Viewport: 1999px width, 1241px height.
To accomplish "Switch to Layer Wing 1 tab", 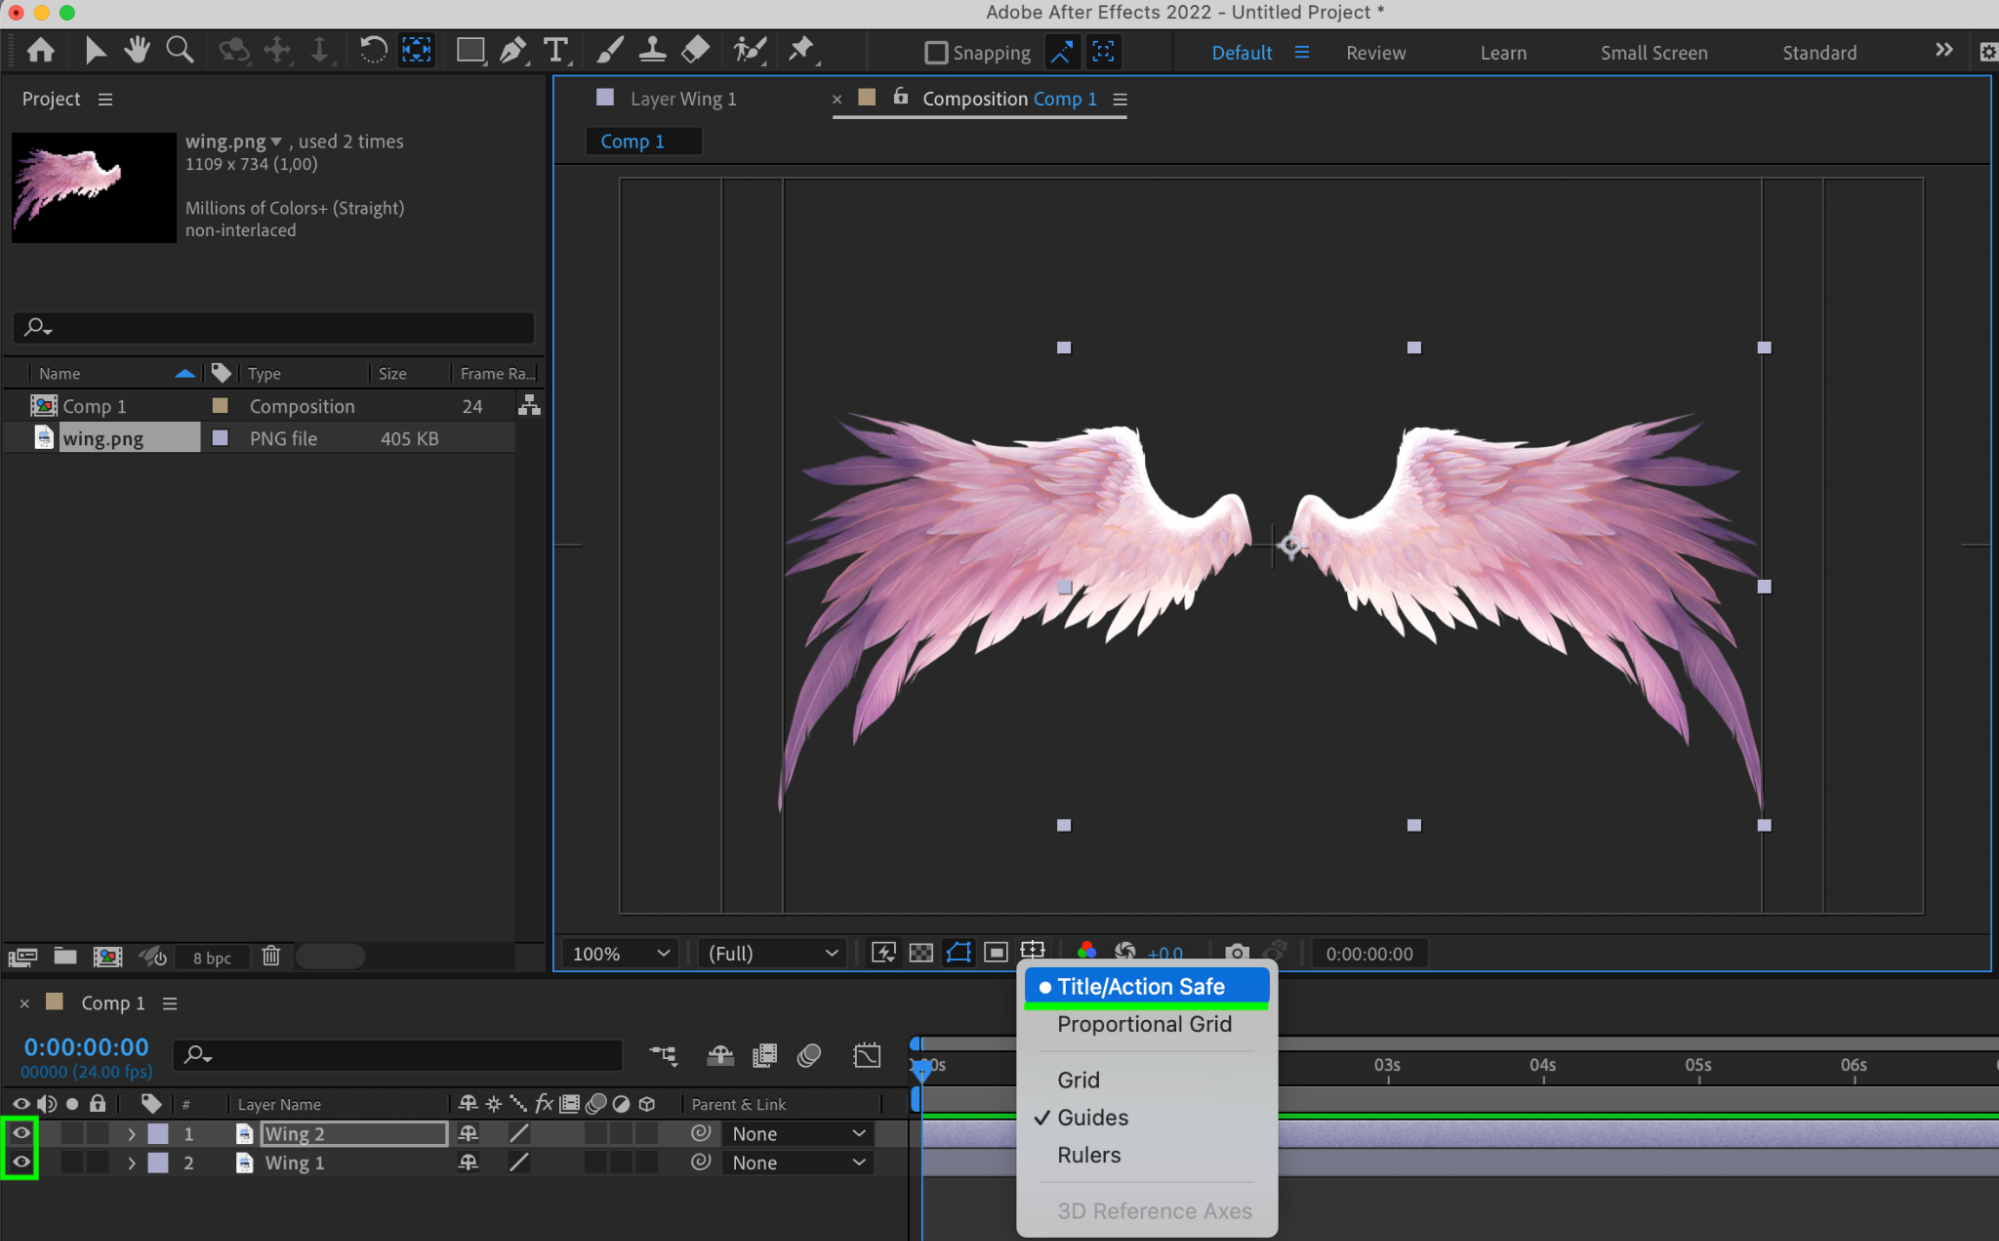I will click(683, 99).
